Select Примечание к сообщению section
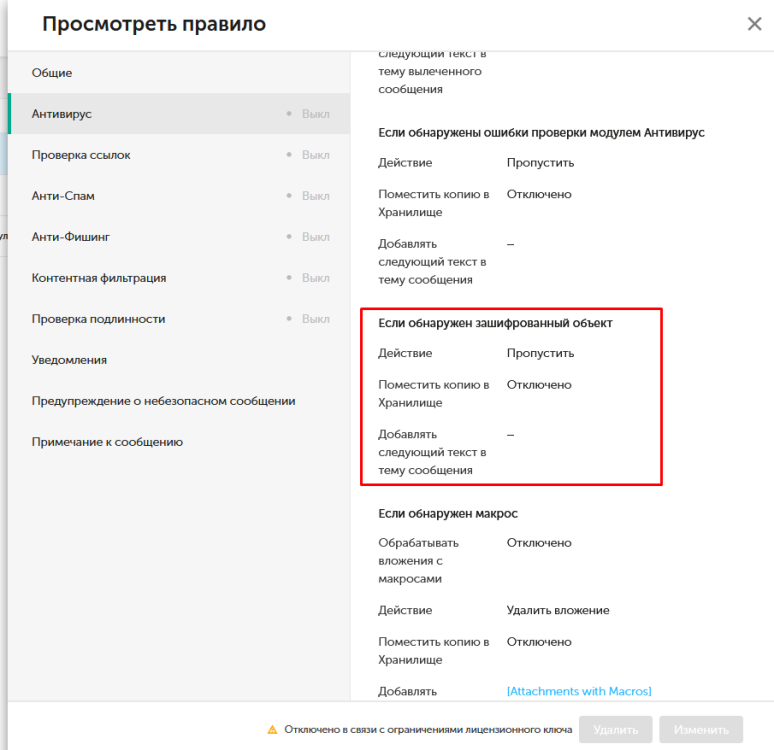Viewport: 774px width, 750px height. click(x=107, y=442)
